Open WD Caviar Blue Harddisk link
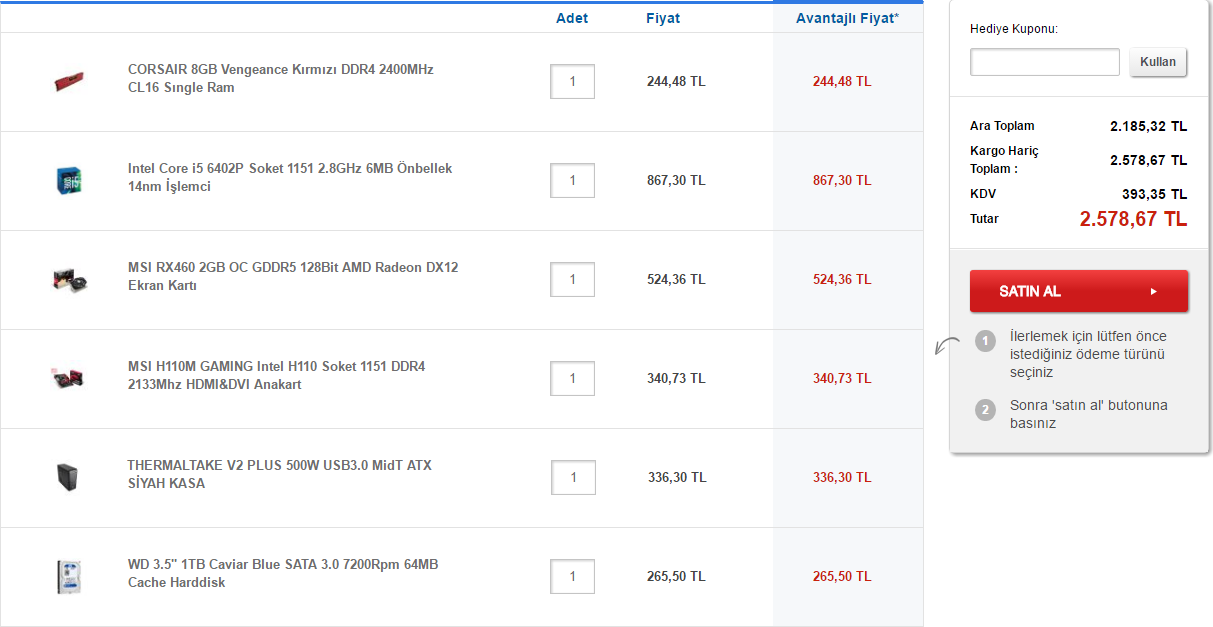1213x627 pixels. 282,573
